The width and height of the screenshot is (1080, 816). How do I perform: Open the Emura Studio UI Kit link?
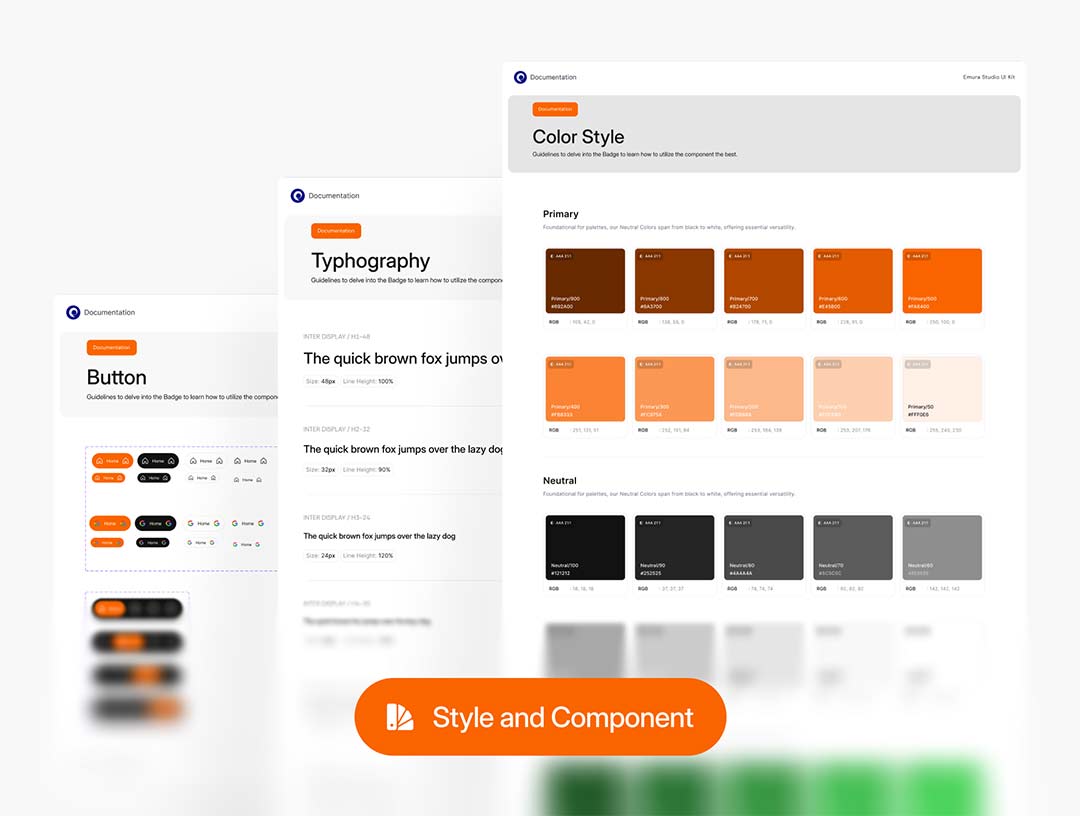[x=988, y=77]
